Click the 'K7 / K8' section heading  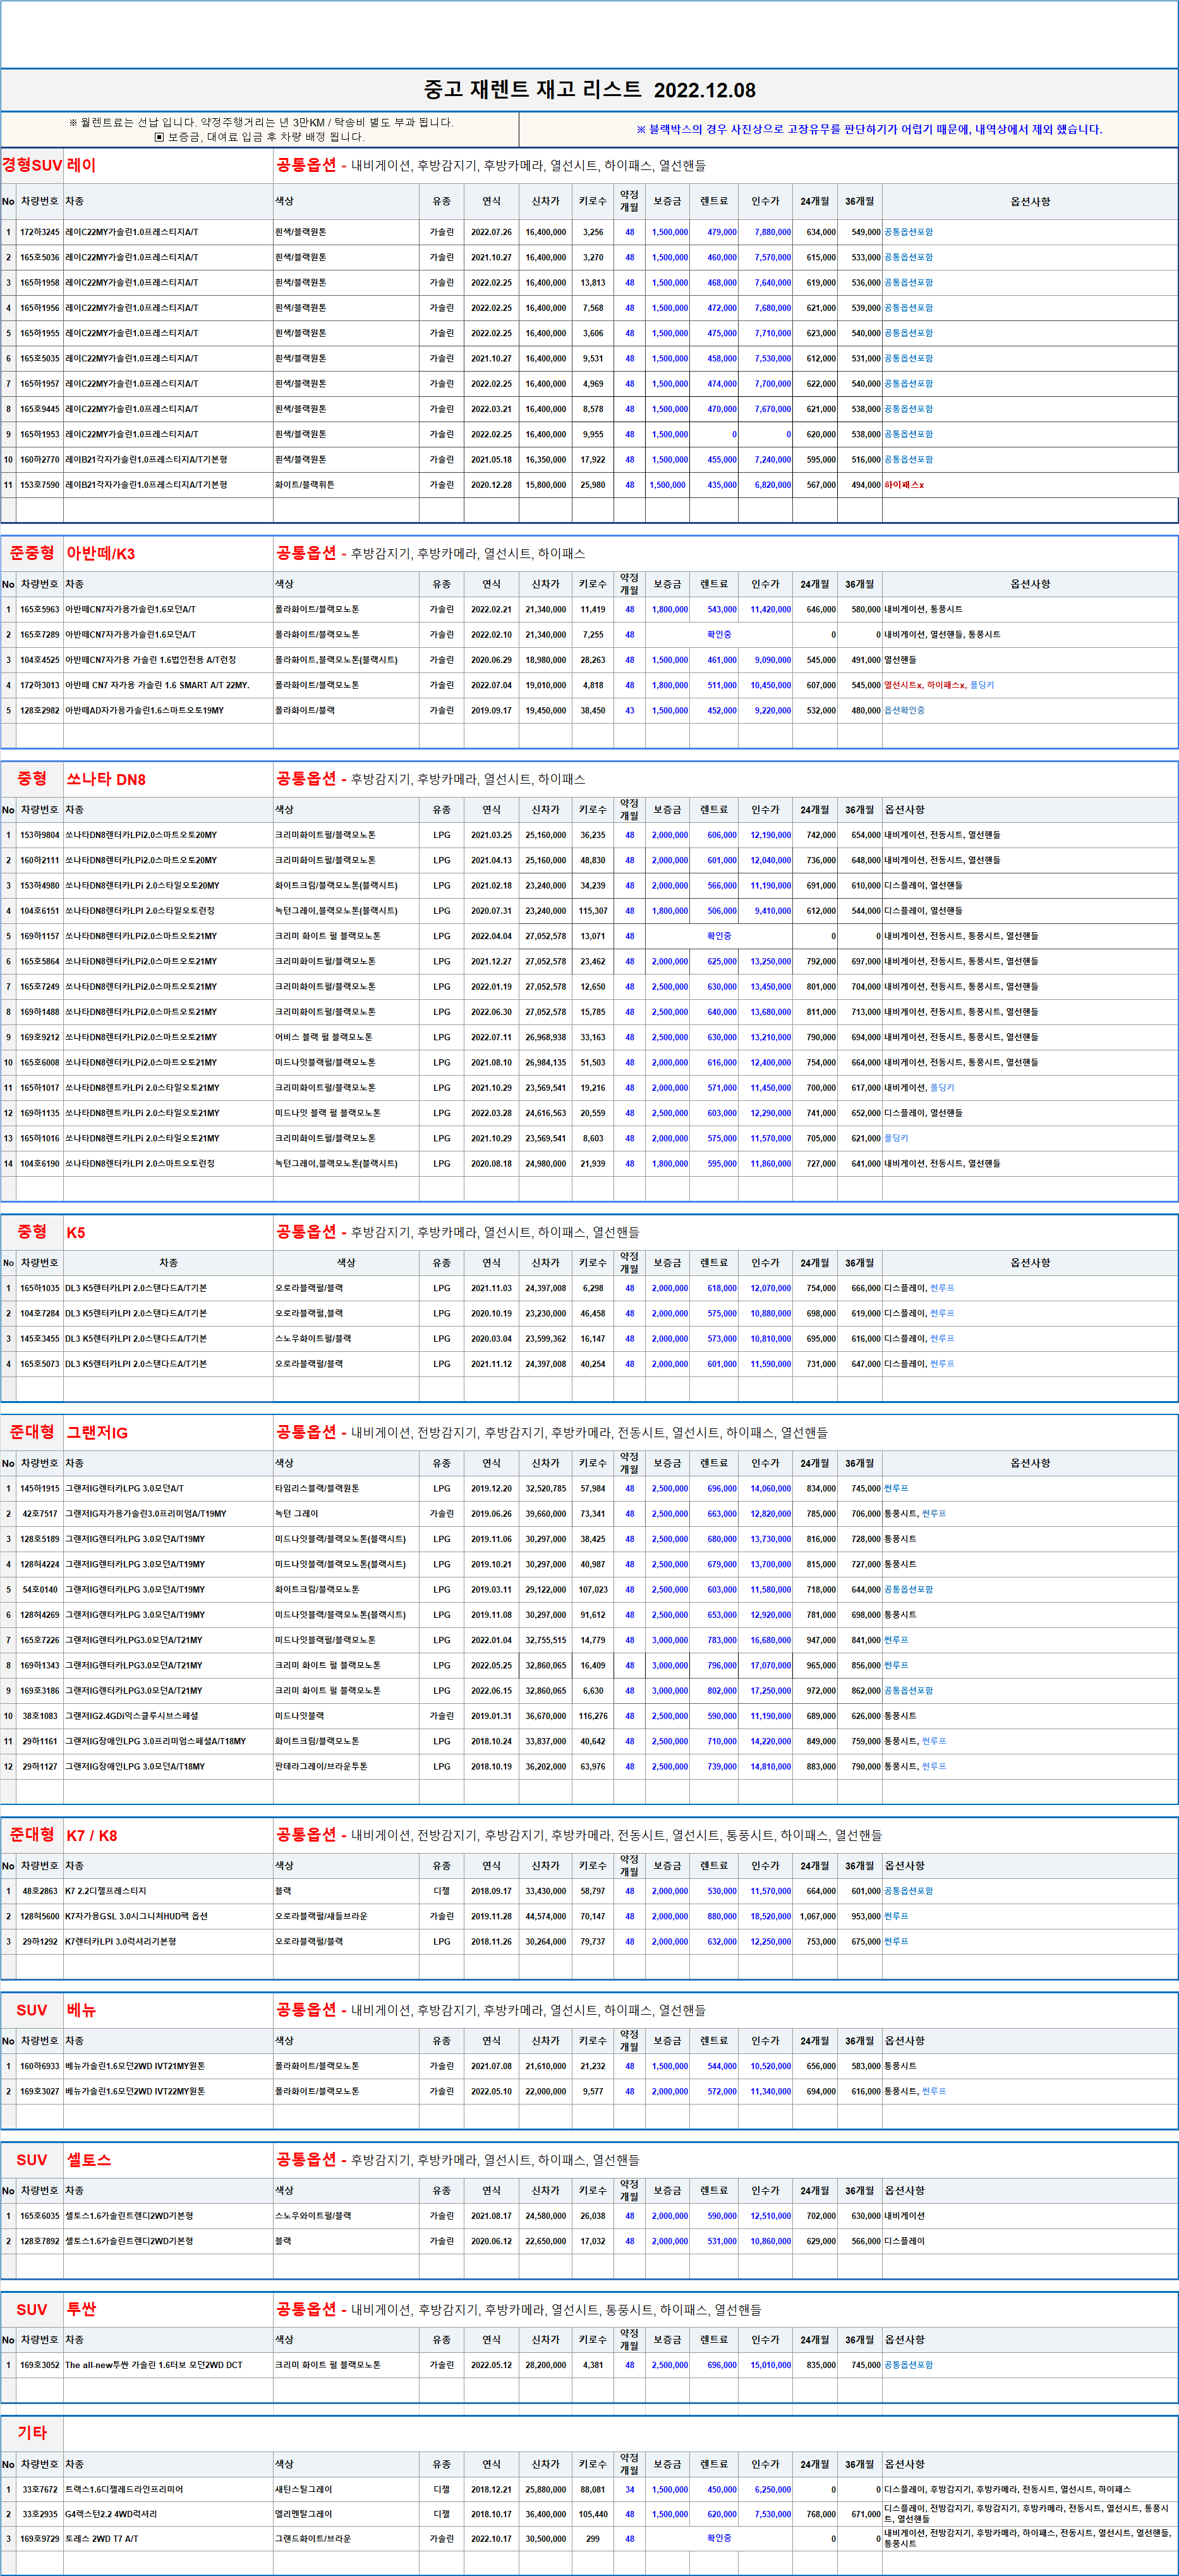(92, 1836)
